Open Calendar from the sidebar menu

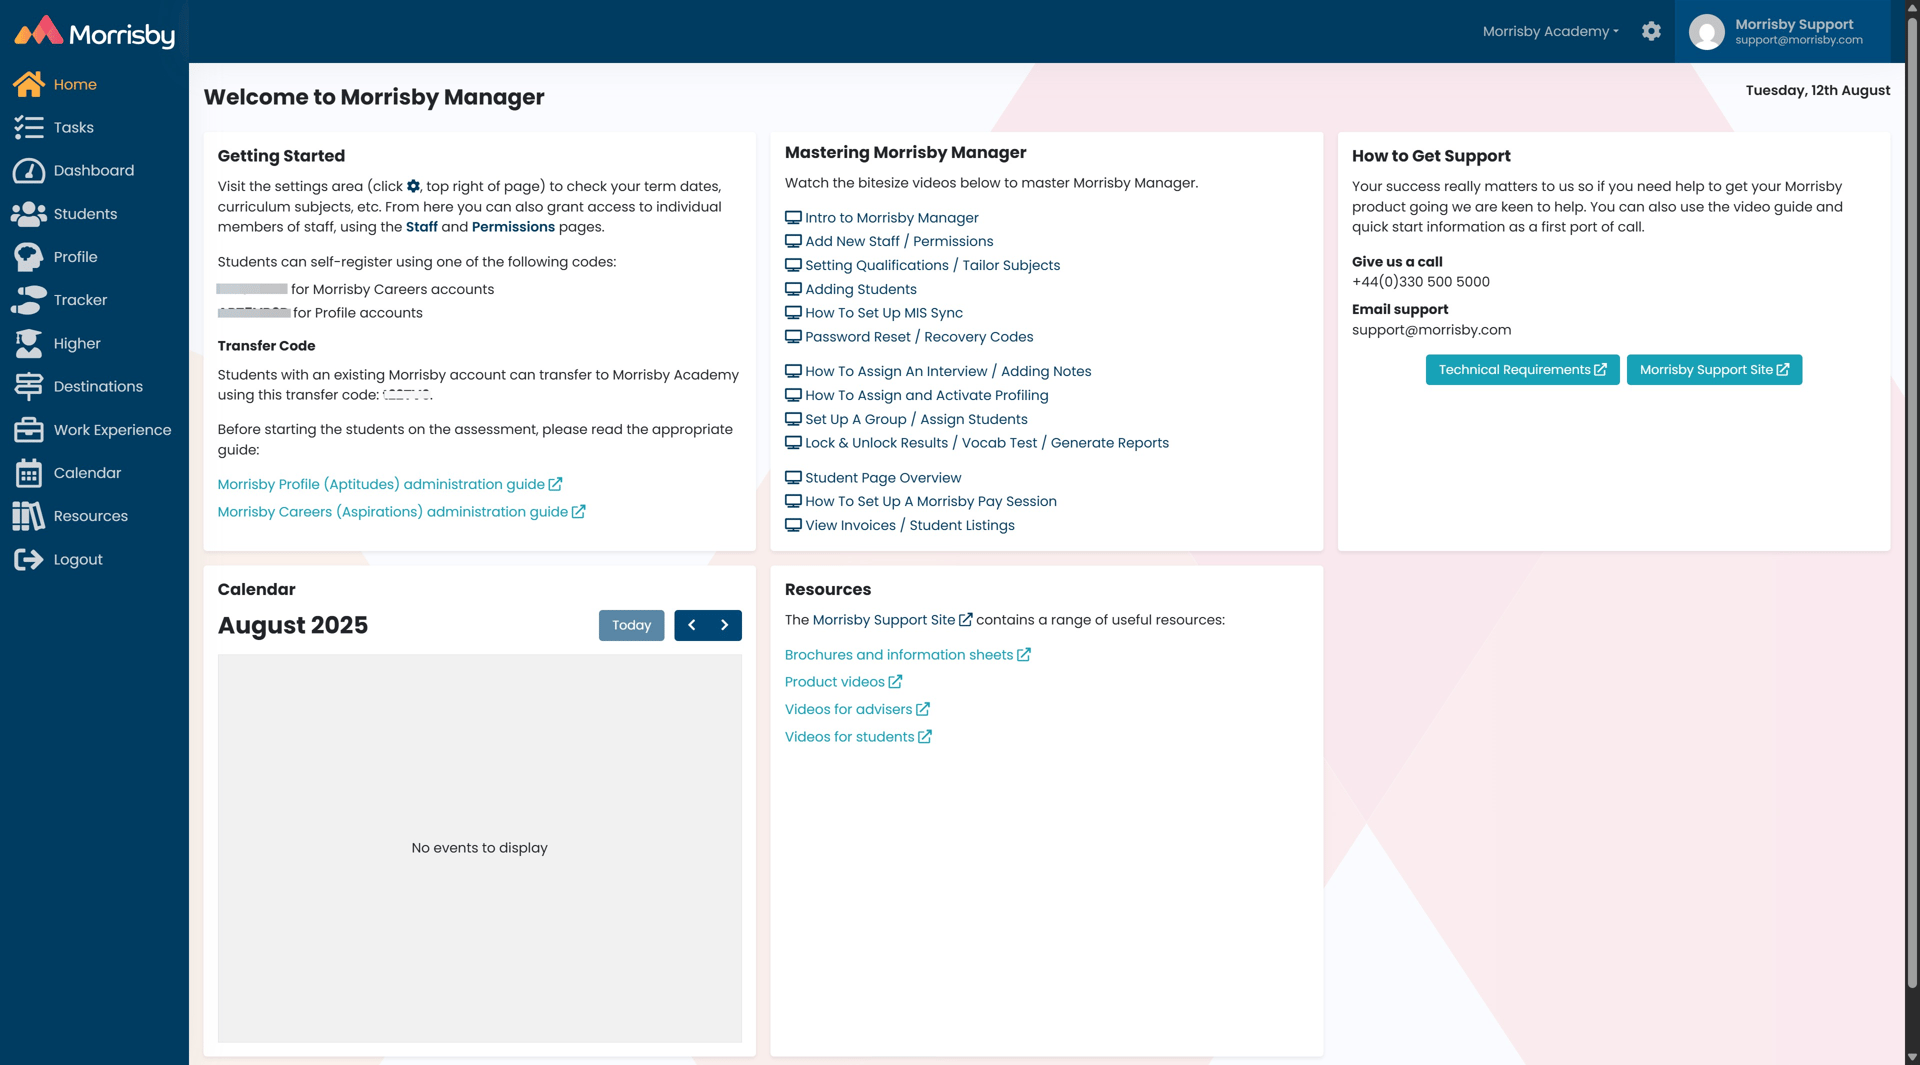(87, 473)
